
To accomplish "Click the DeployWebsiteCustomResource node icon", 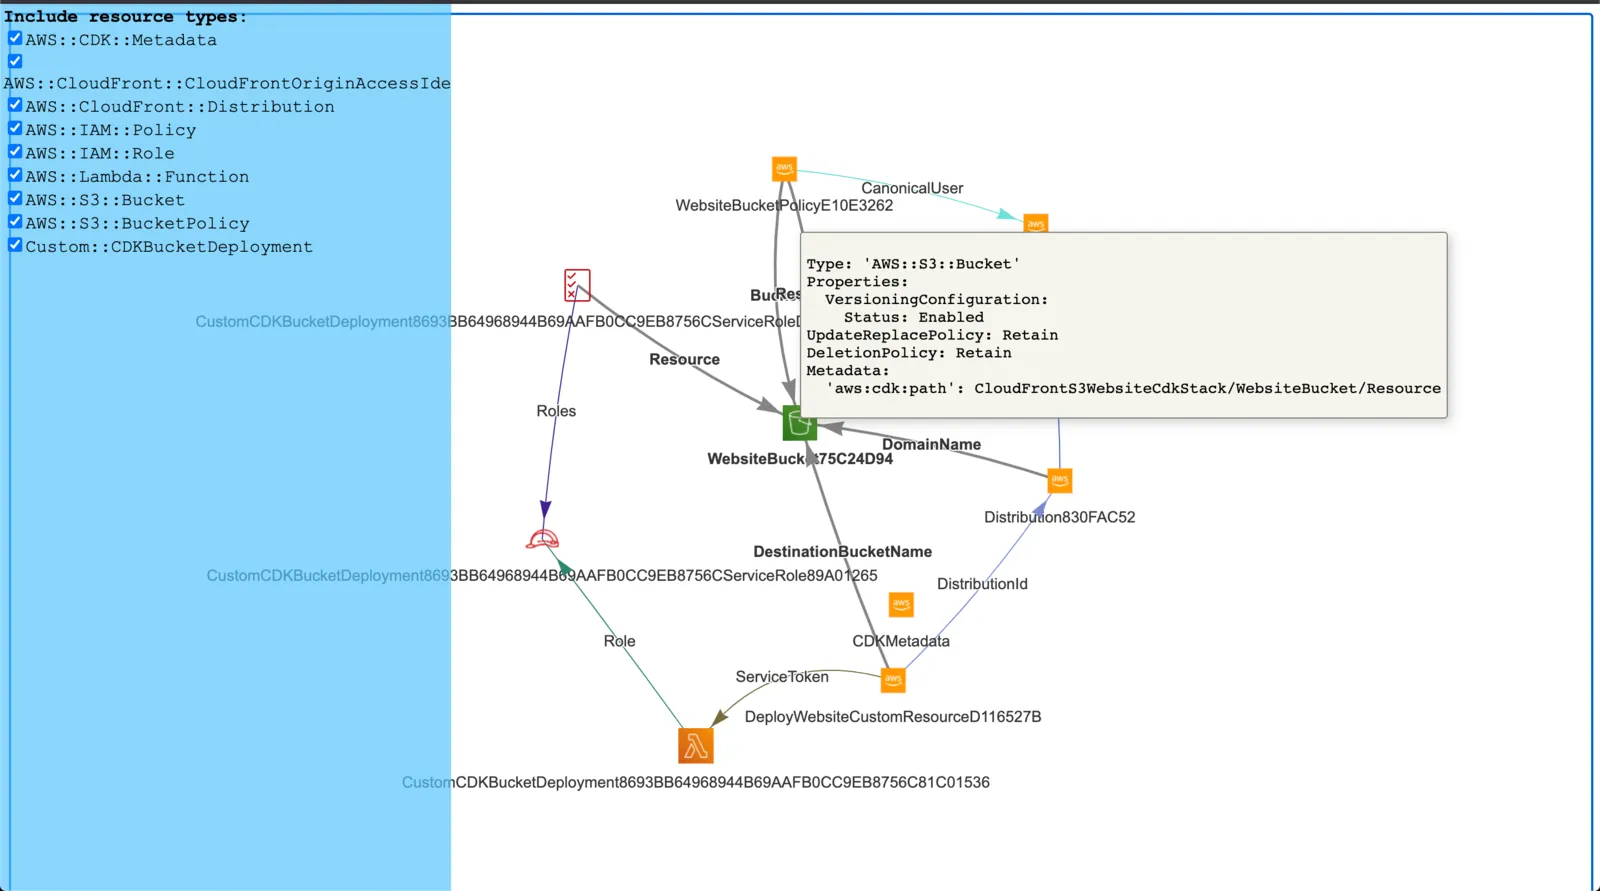I will (893, 680).
